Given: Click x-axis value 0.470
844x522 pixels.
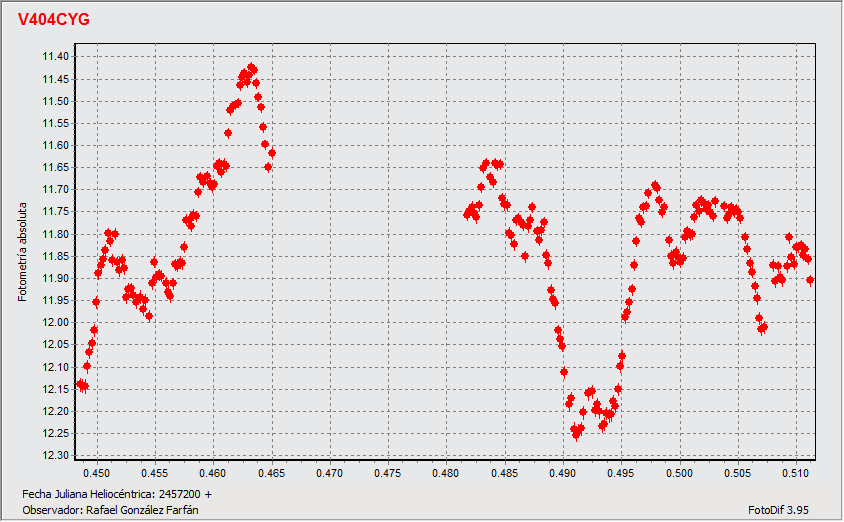Looking at the screenshot, I should coord(330,473).
